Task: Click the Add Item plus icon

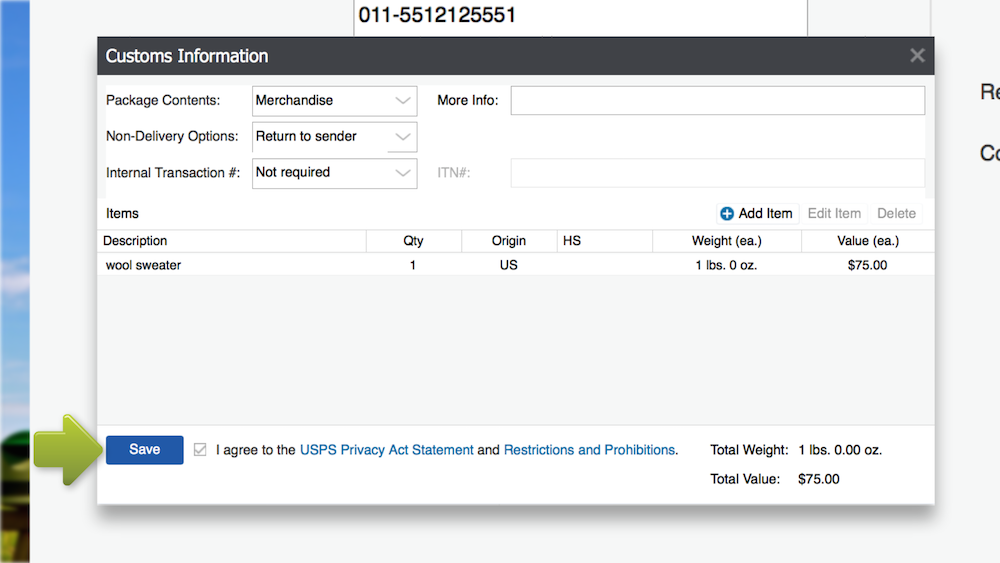Action: tap(727, 214)
